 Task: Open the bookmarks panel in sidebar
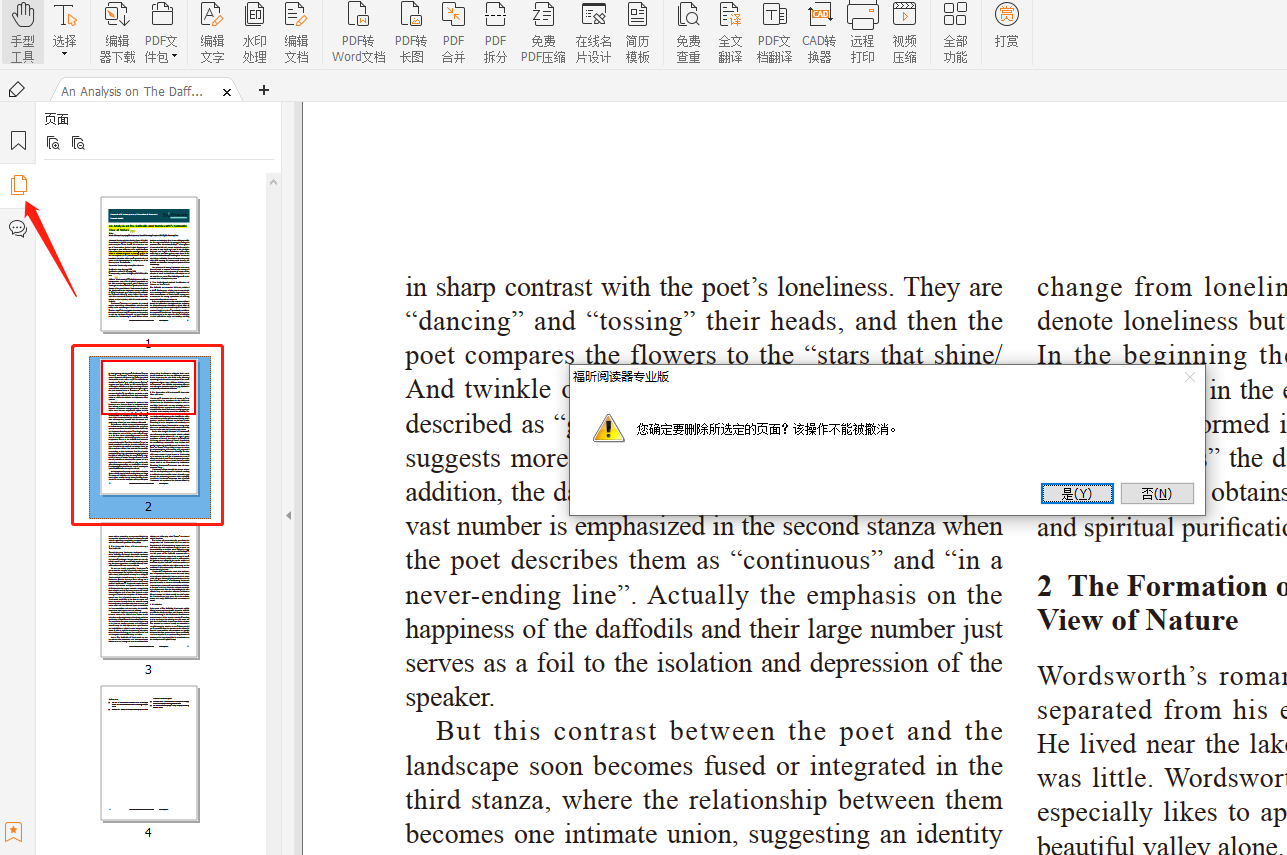click(x=17, y=140)
